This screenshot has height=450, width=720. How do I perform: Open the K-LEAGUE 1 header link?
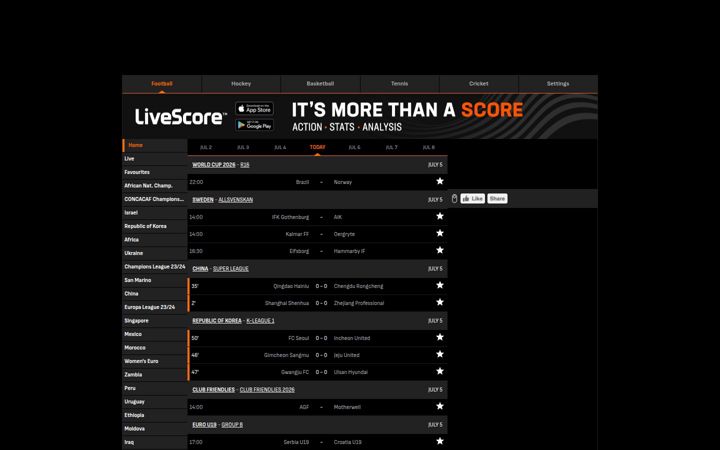[260, 321]
